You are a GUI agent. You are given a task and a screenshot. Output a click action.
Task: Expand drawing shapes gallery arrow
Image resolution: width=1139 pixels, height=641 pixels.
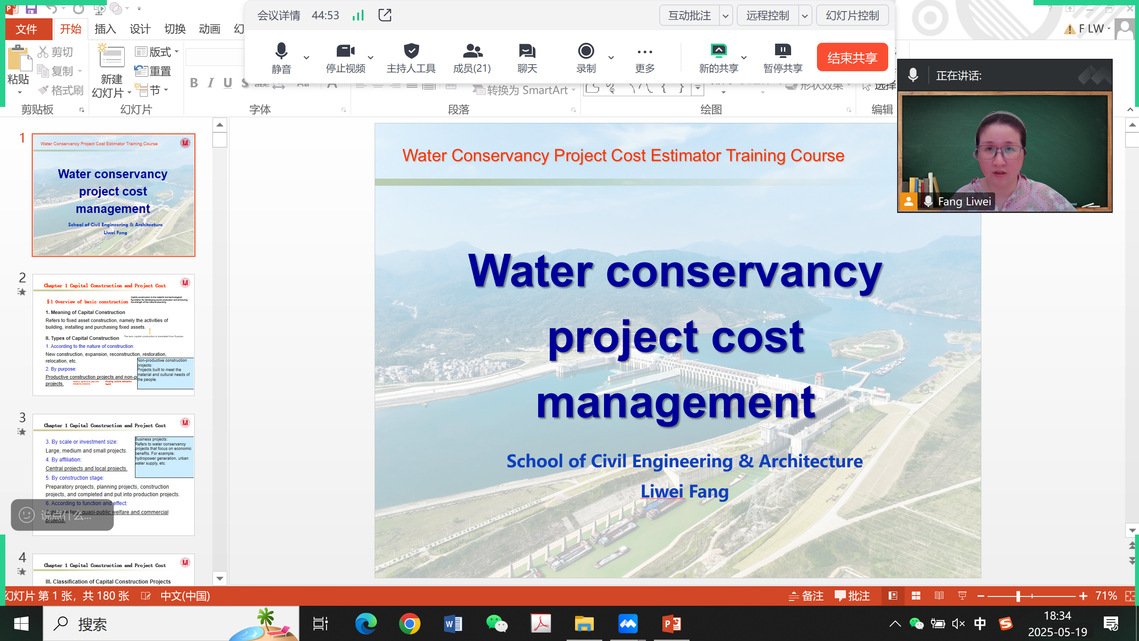point(697,89)
